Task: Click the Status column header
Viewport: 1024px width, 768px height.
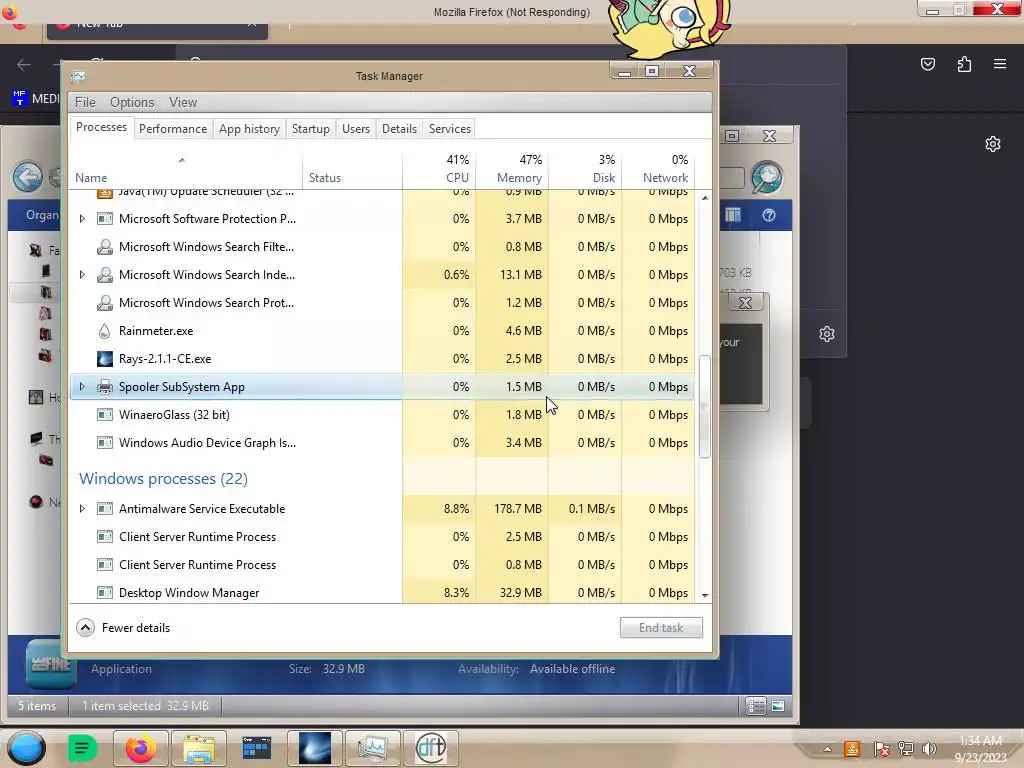Action: pos(352,169)
